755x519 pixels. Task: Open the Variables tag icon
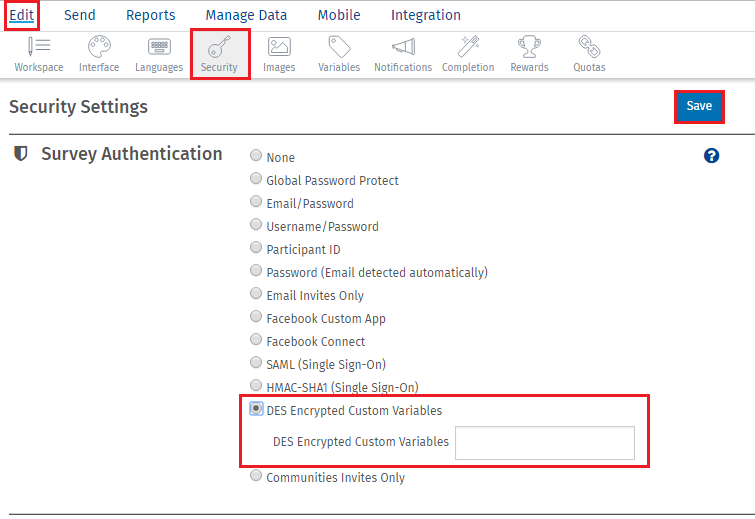click(x=339, y=54)
